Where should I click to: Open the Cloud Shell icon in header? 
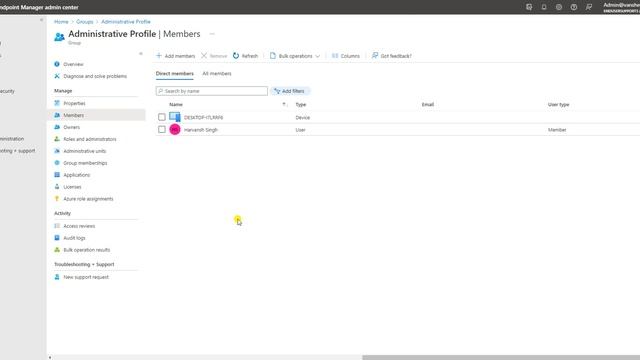pyautogui.click(x=529, y=7)
